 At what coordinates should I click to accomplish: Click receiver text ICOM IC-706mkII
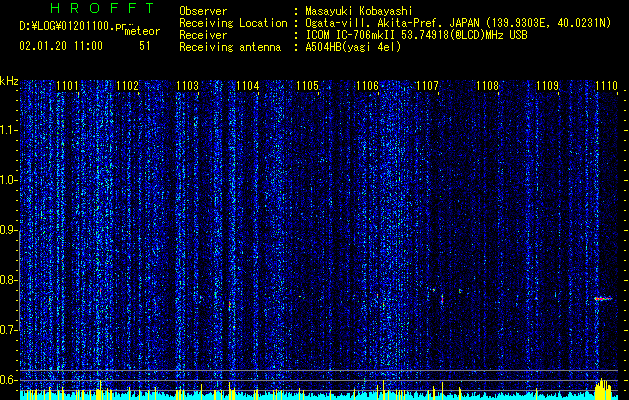point(351,35)
